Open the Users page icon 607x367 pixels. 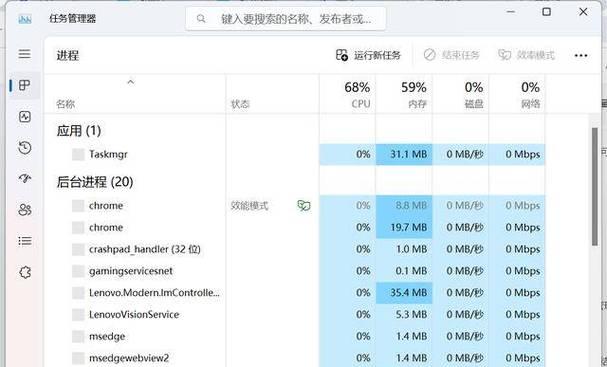[25, 210]
